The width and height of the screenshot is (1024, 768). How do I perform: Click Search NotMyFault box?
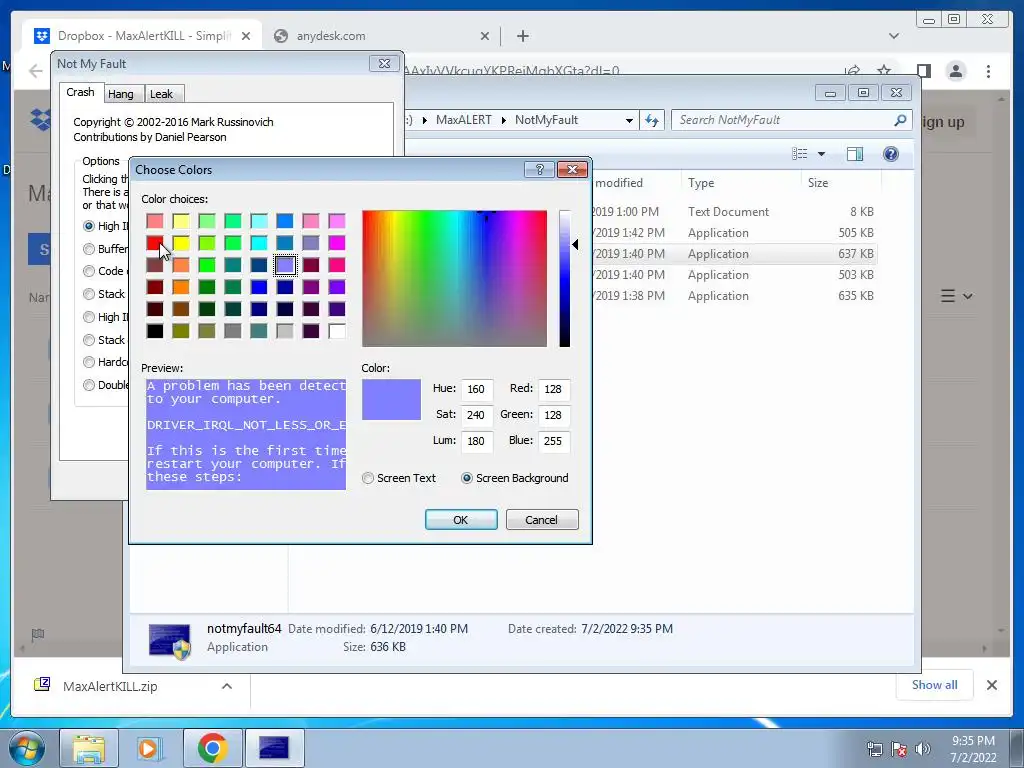(792, 120)
